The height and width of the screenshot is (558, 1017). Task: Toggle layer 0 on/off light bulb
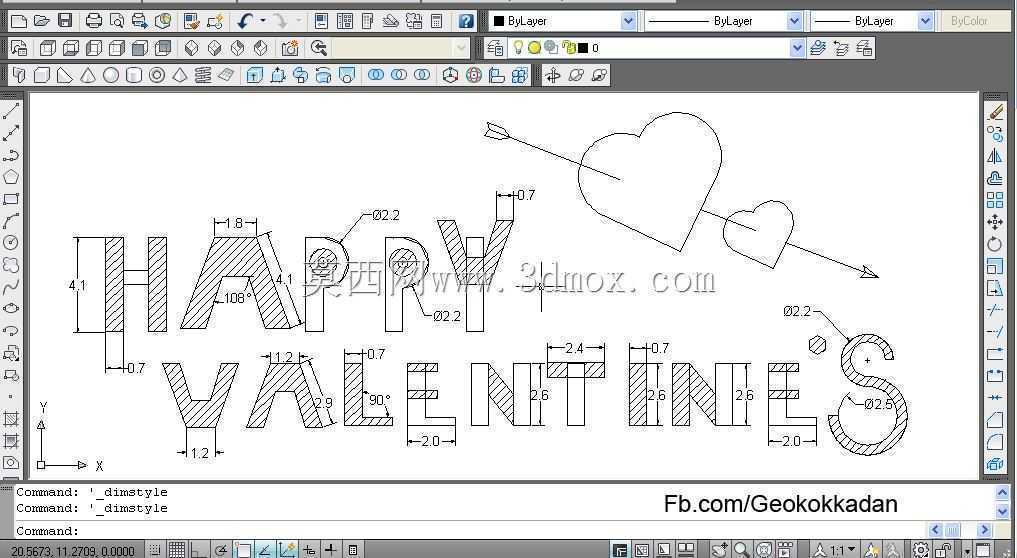(518, 48)
